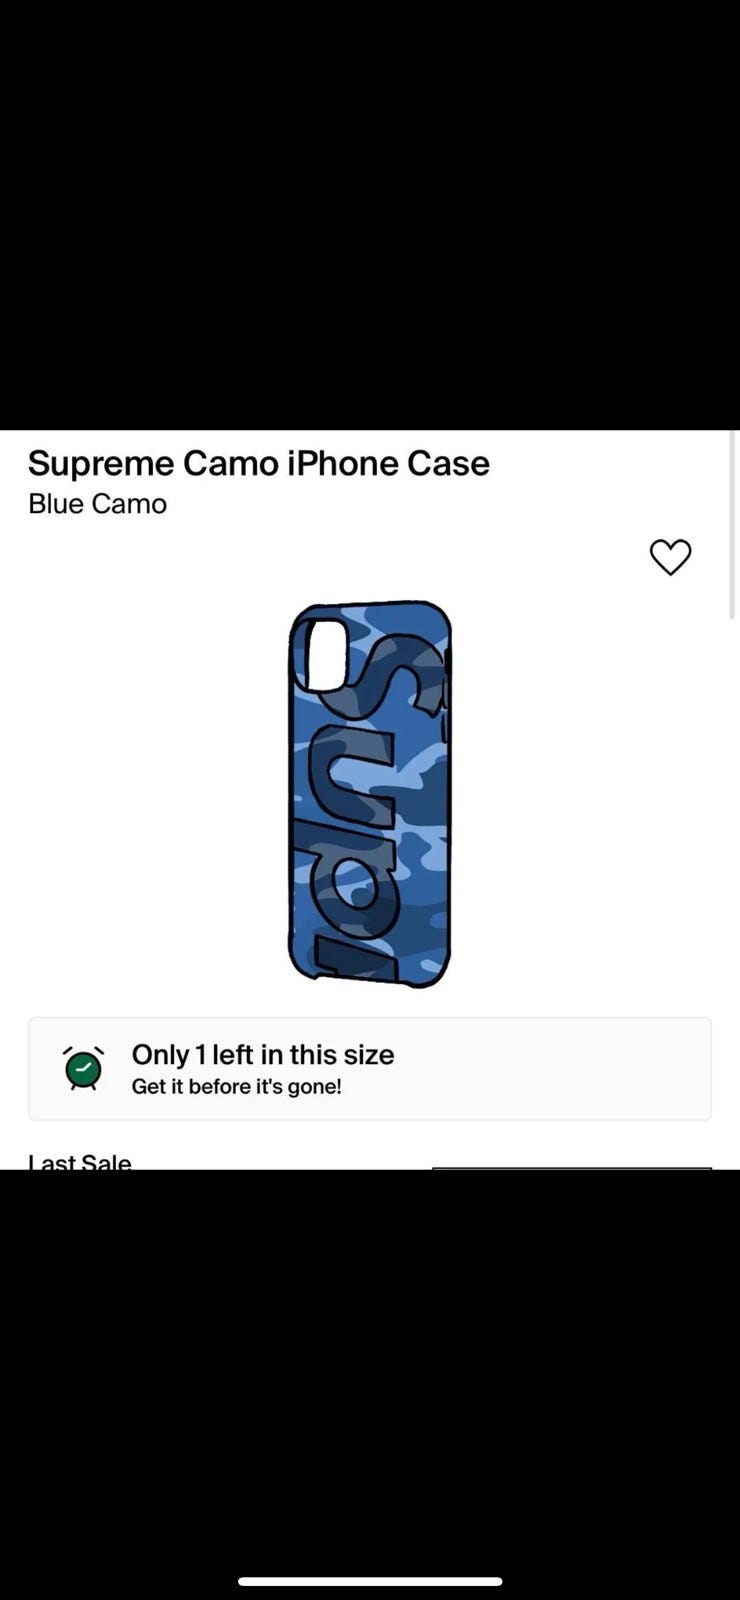Tap the heart favorite icon

click(x=670, y=557)
